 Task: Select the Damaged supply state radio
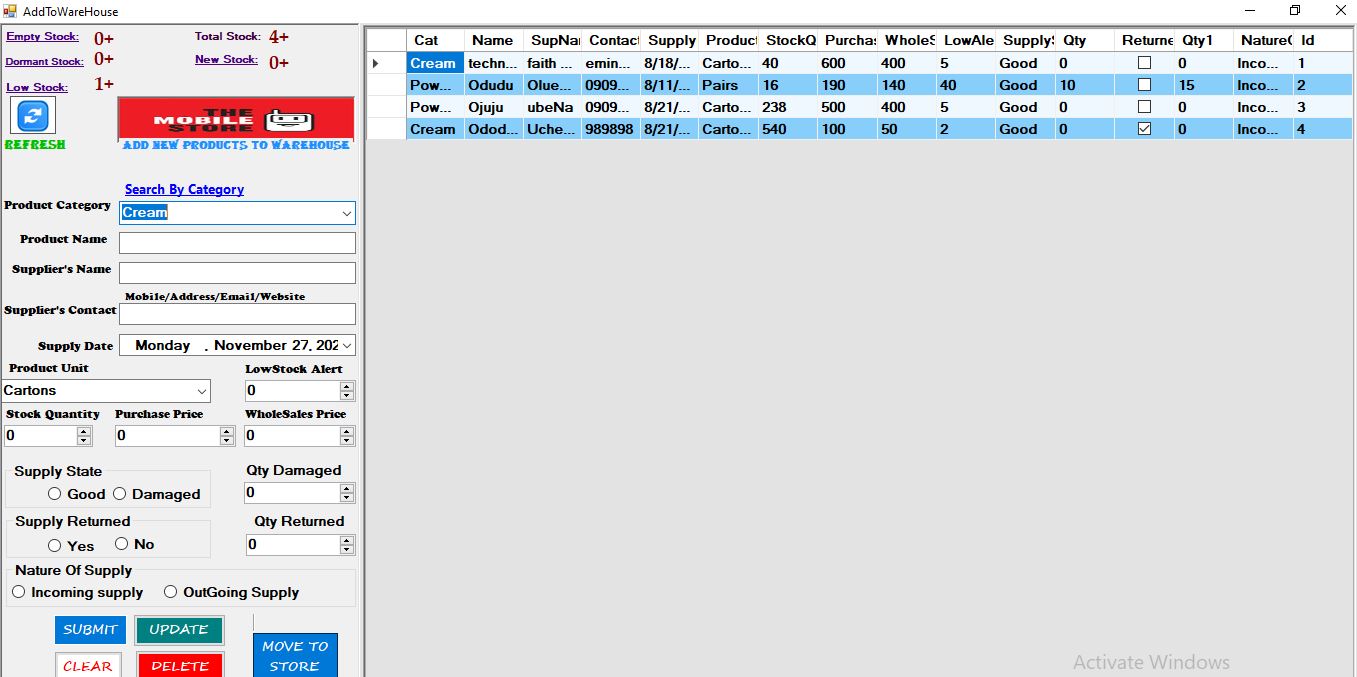tap(119, 494)
